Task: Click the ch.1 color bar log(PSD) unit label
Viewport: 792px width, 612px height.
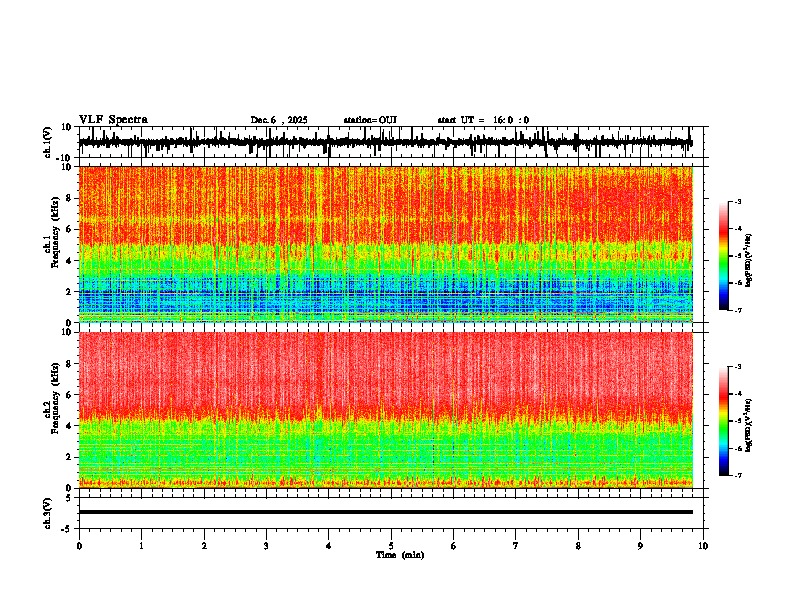Action: pos(749,261)
